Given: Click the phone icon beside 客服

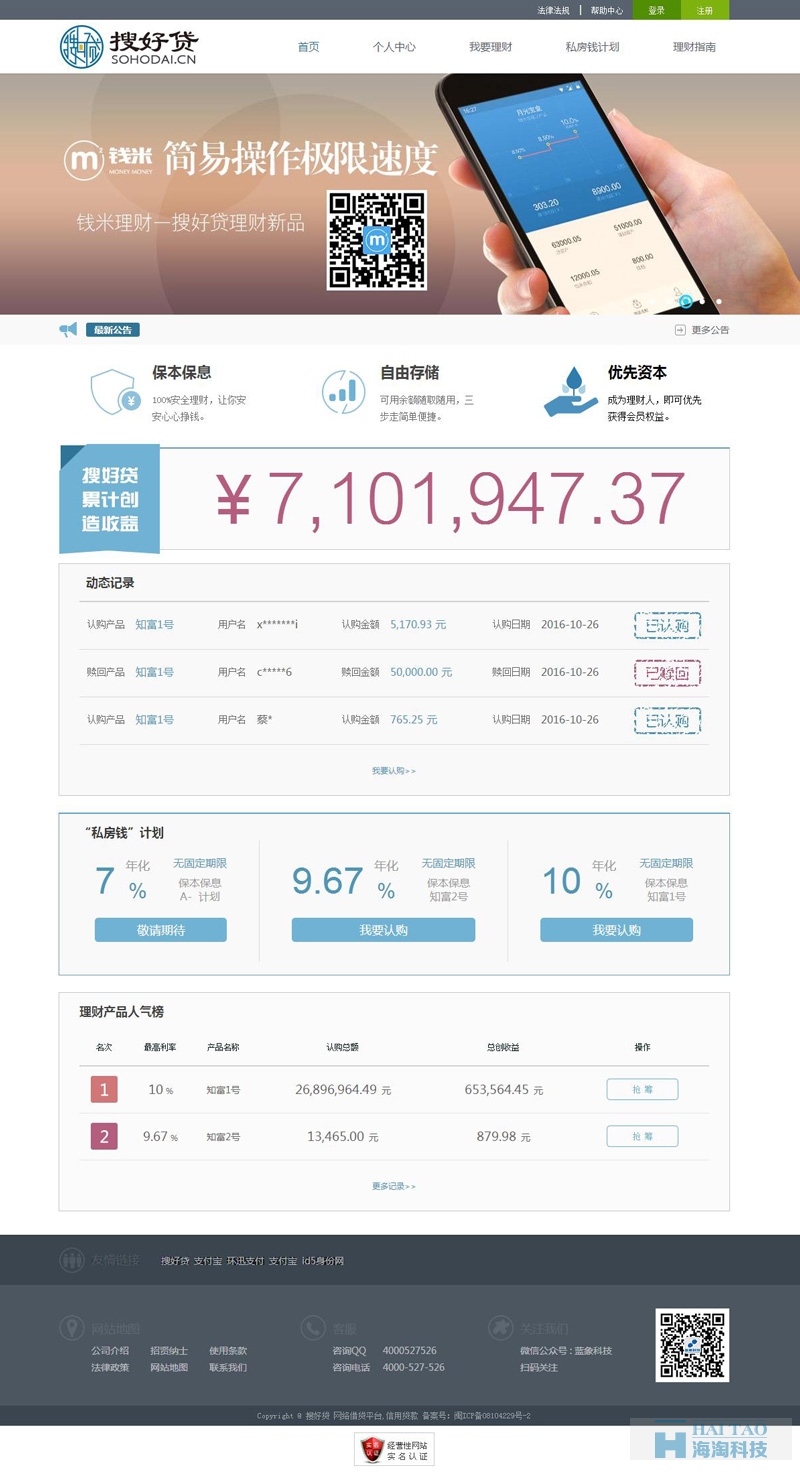Looking at the screenshot, I should click(313, 1328).
